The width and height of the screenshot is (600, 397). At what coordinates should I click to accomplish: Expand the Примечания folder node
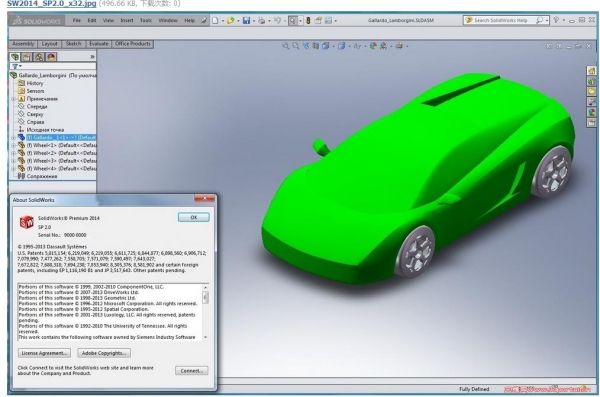[13, 99]
